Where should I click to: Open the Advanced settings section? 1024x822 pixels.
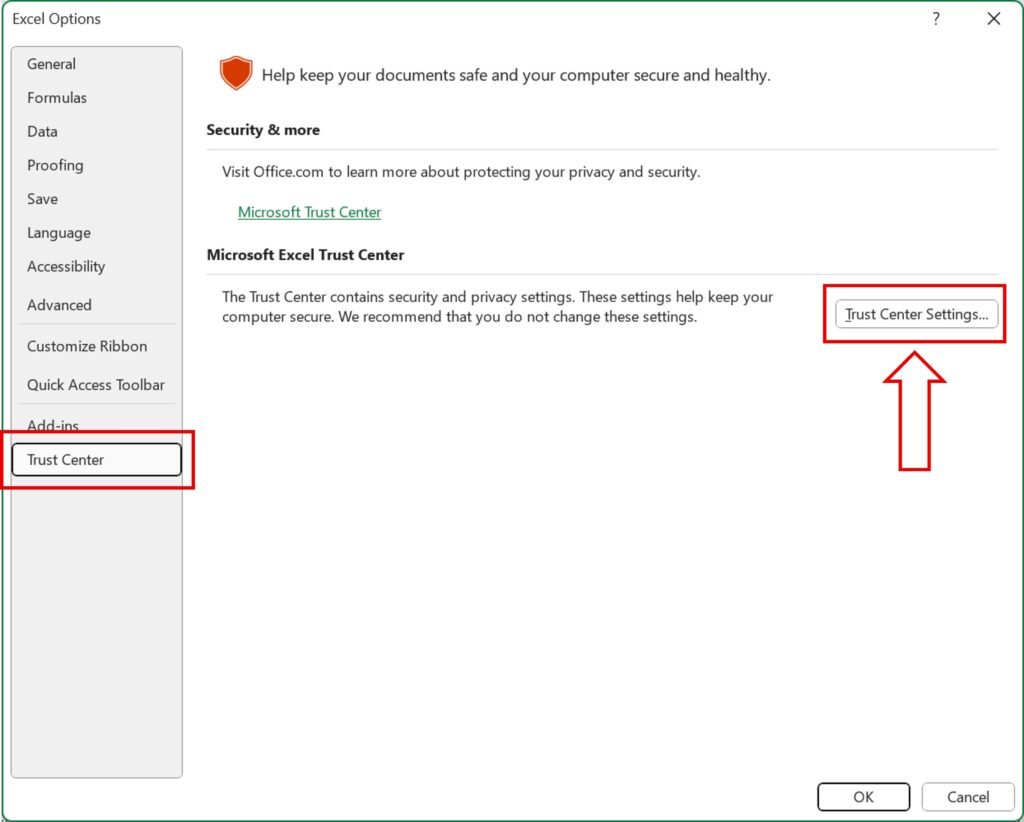(59, 304)
